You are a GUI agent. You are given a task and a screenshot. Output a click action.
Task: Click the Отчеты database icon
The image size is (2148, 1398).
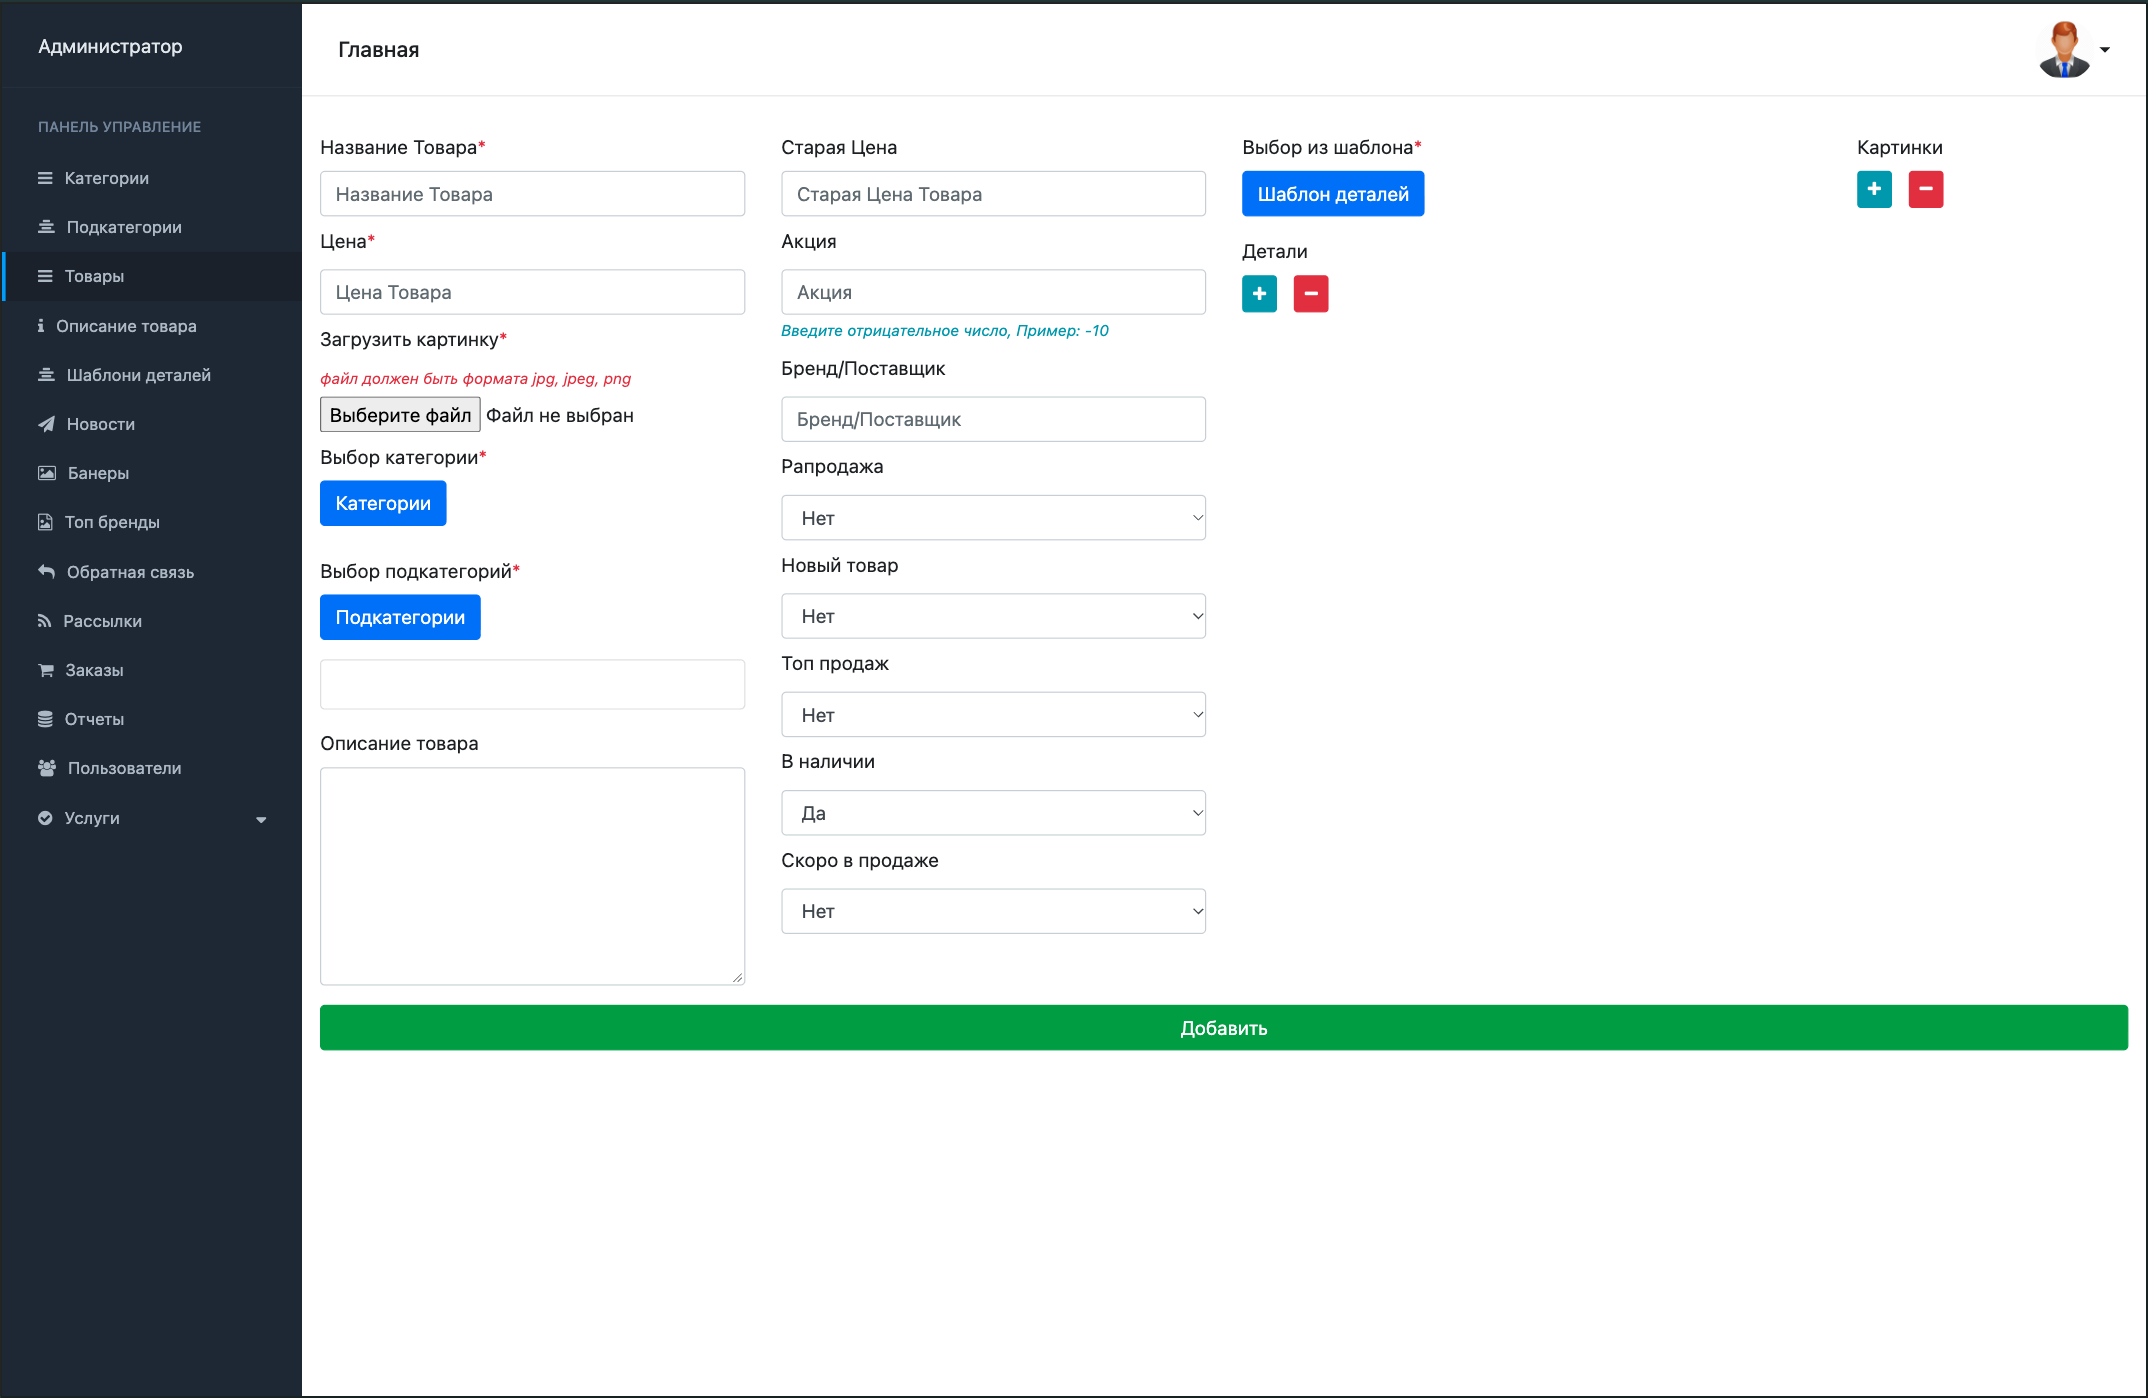pyautogui.click(x=45, y=719)
